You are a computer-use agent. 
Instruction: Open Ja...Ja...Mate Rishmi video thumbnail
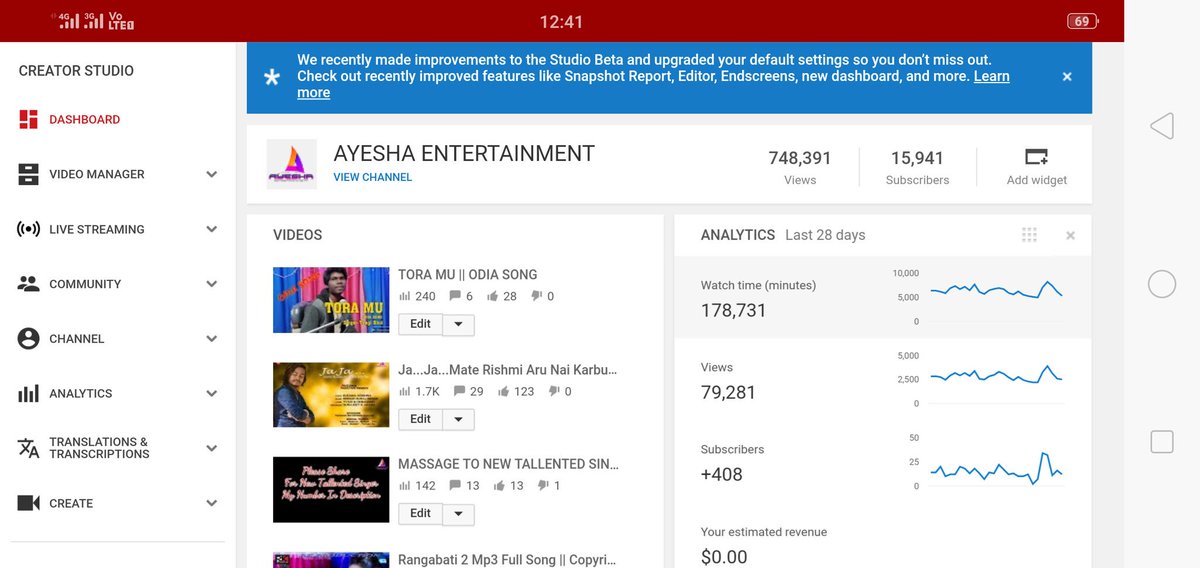(x=331, y=394)
